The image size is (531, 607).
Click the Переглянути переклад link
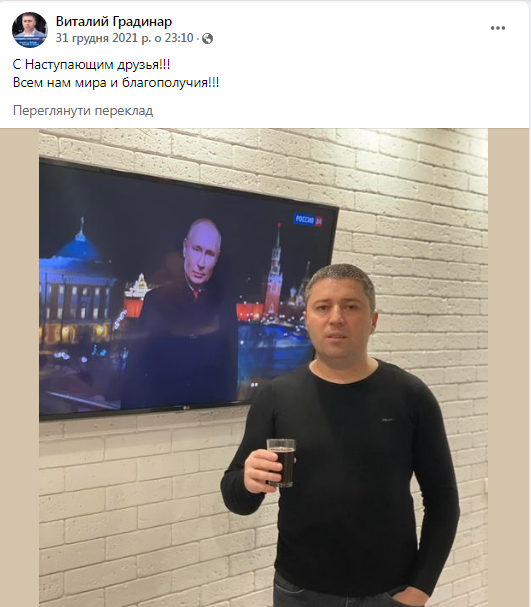pos(83,111)
